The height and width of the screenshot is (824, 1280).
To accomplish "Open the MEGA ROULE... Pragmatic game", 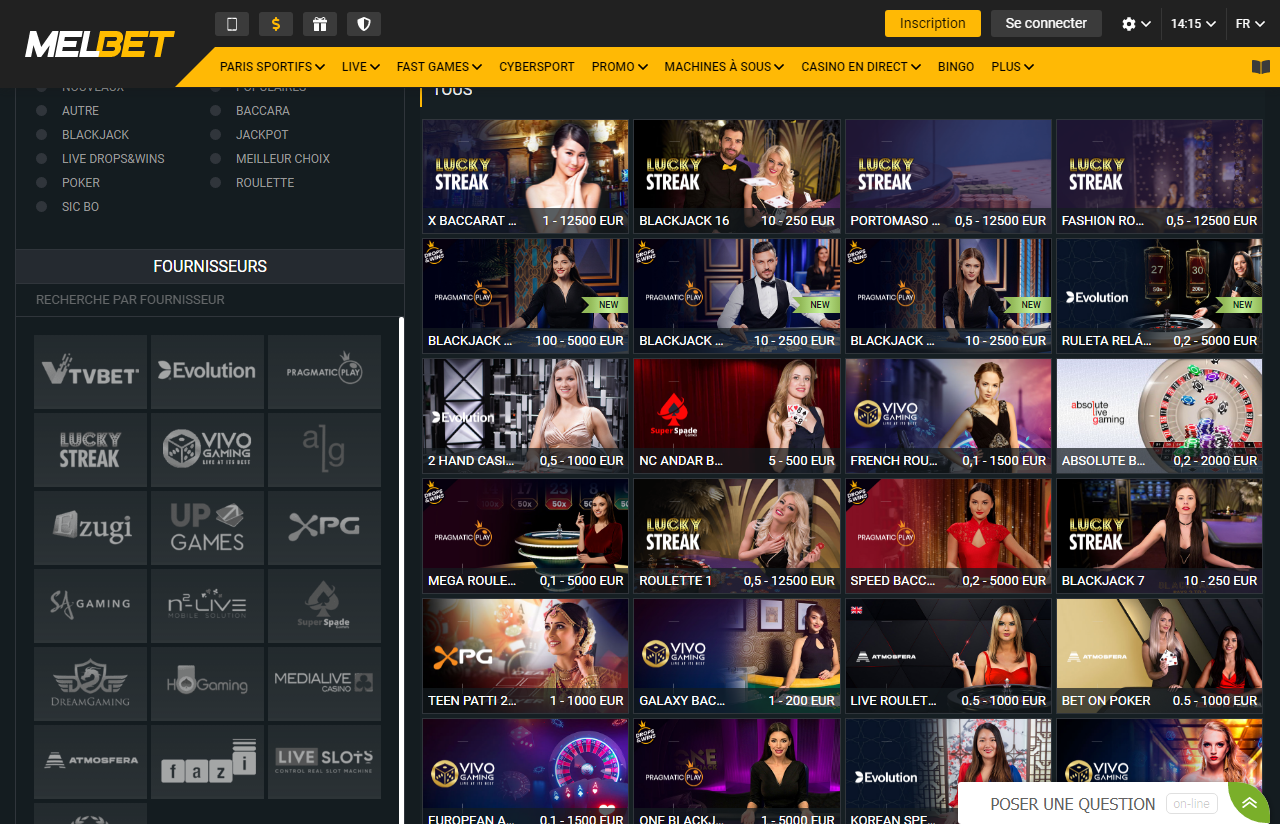I will pyautogui.click(x=525, y=537).
